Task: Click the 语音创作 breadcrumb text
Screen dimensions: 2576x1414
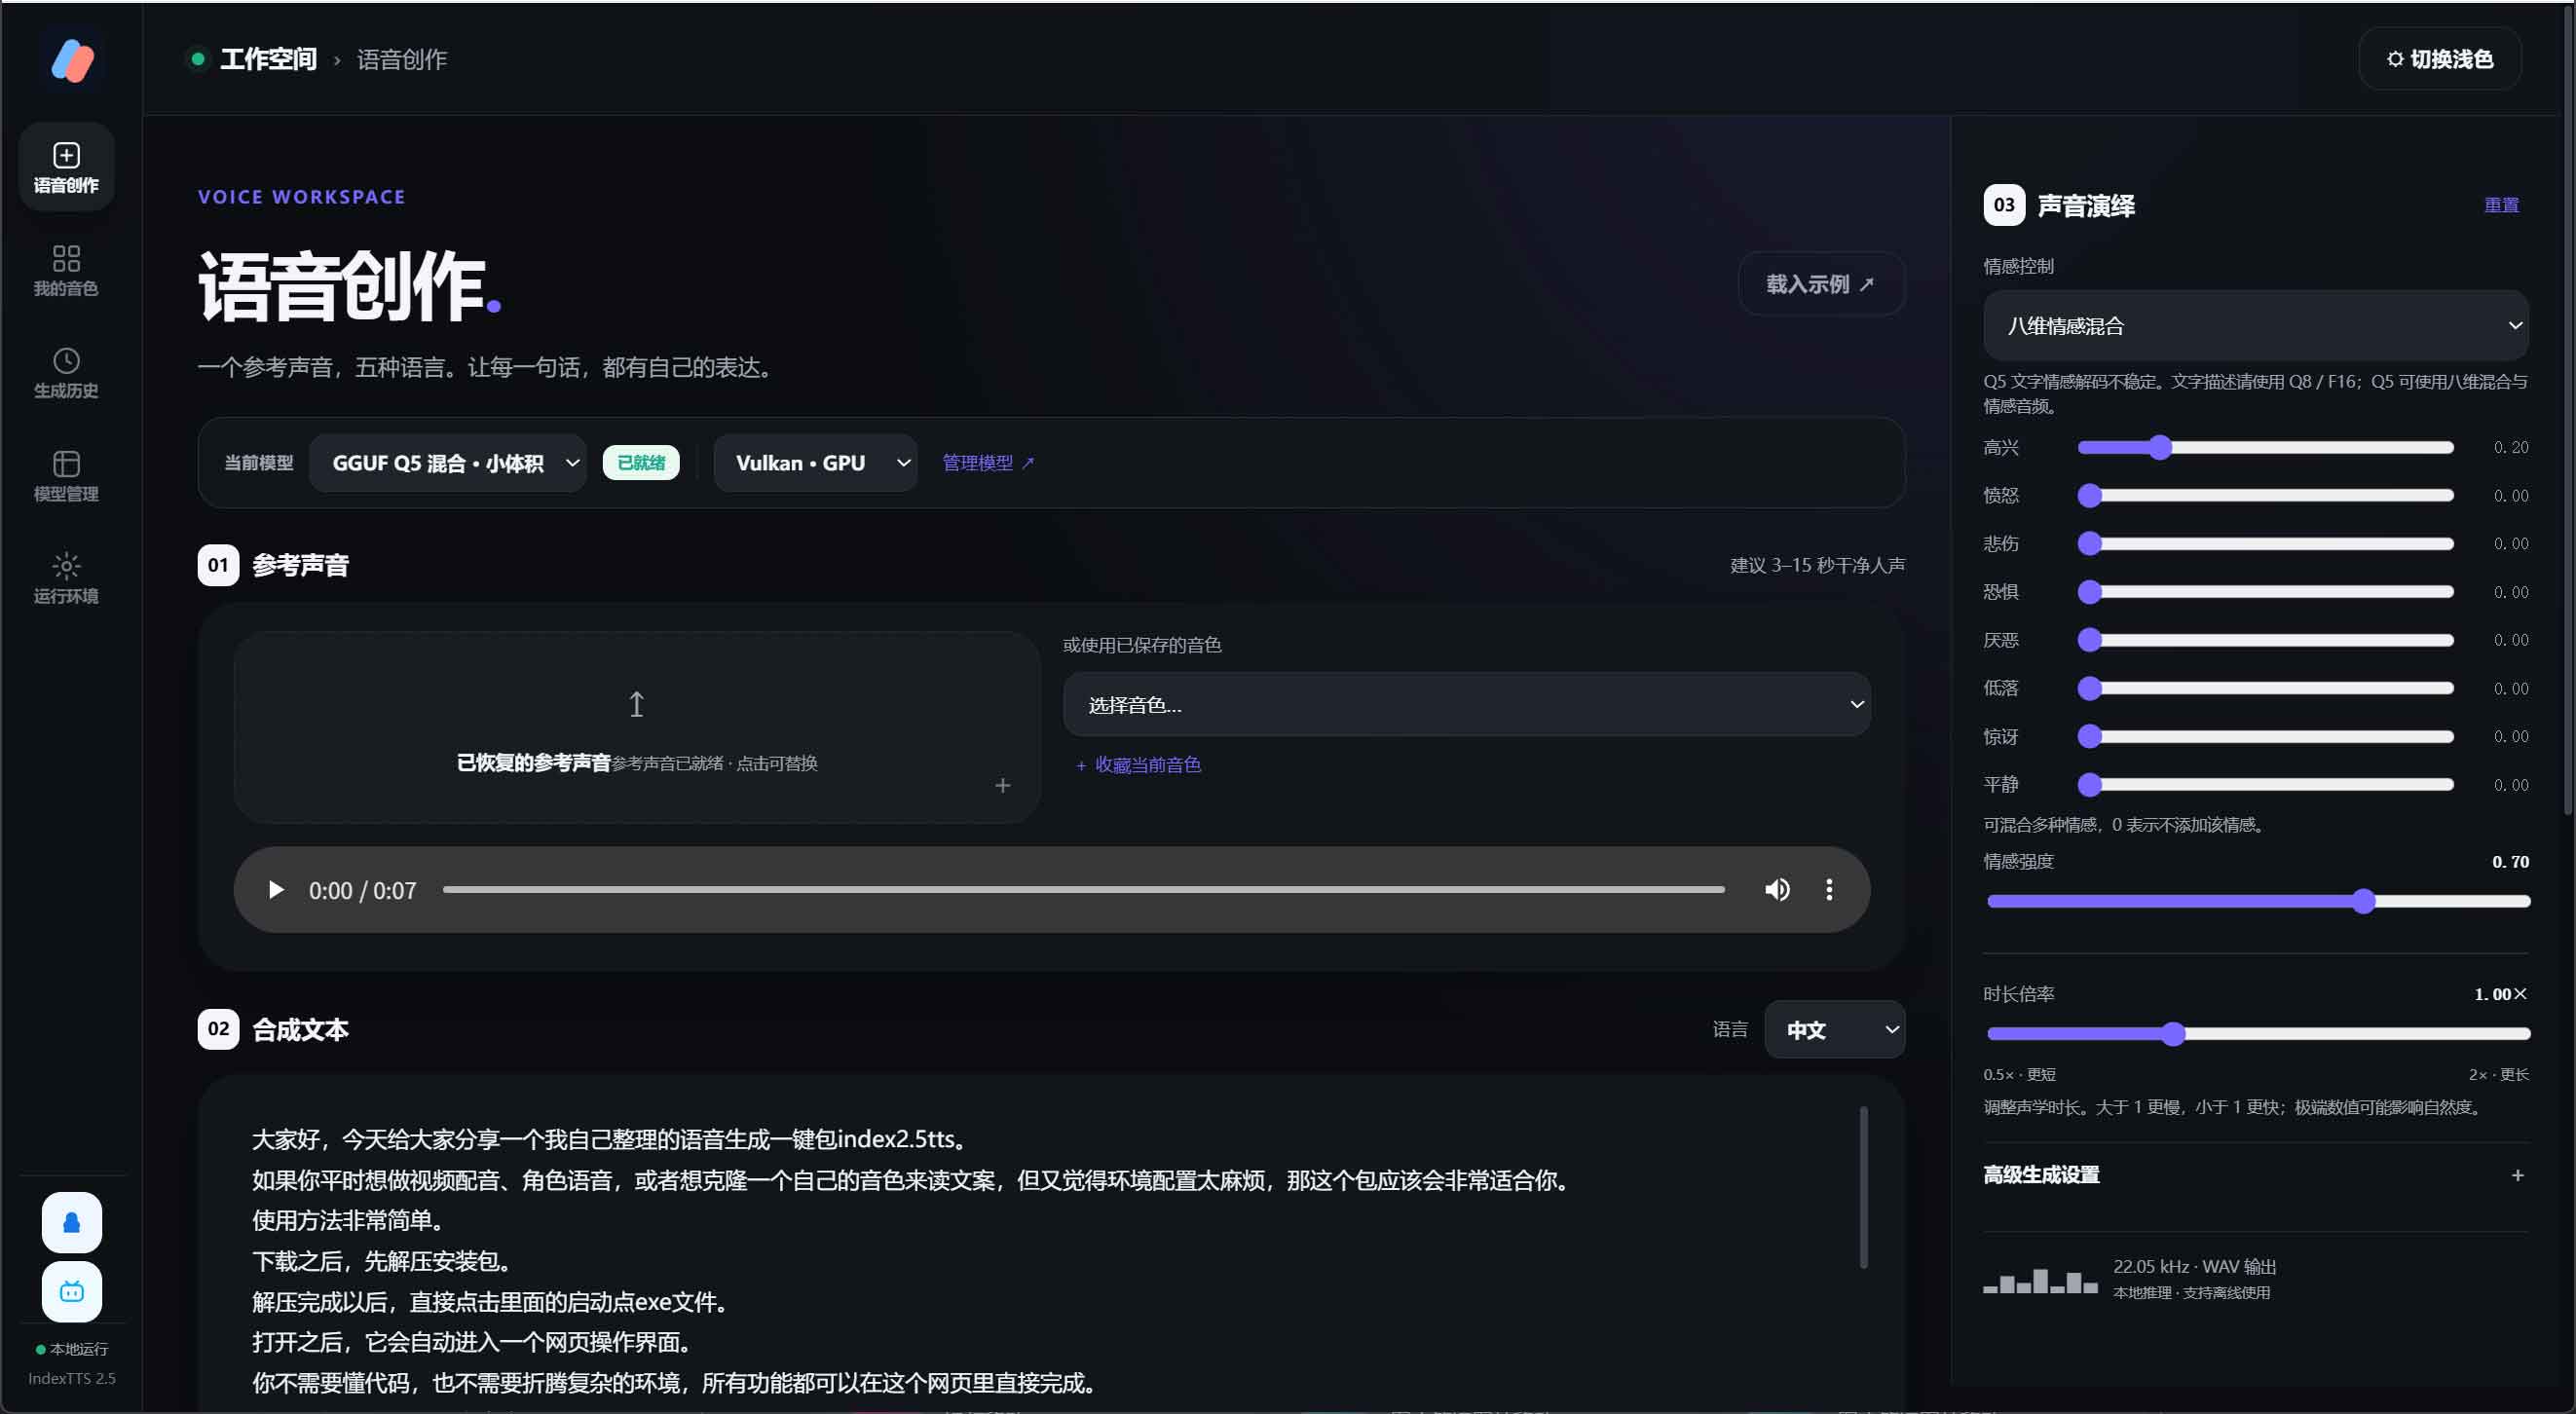Action: click(x=402, y=59)
